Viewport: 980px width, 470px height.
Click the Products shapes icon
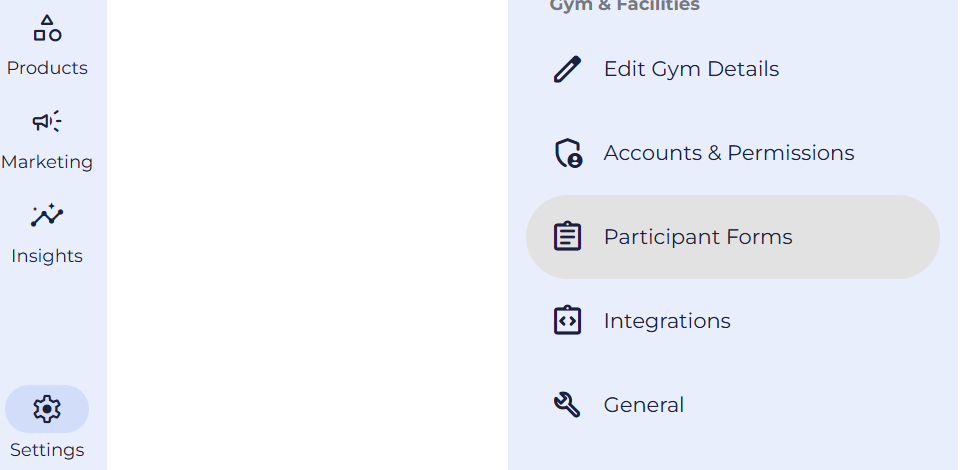click(x=47, y=28)
